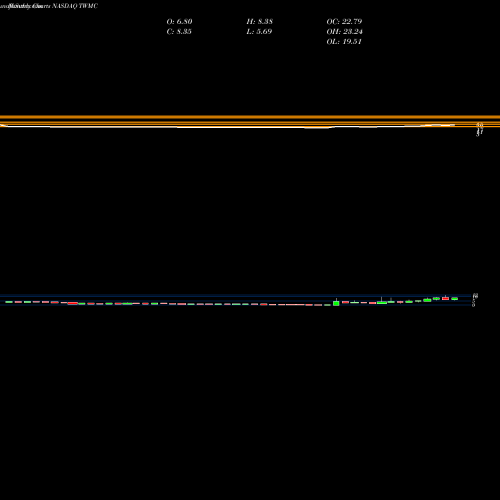Select the low value L: 5.69
Image resolution: width=500 pixels, height=500 pixels.
point(259,31)
